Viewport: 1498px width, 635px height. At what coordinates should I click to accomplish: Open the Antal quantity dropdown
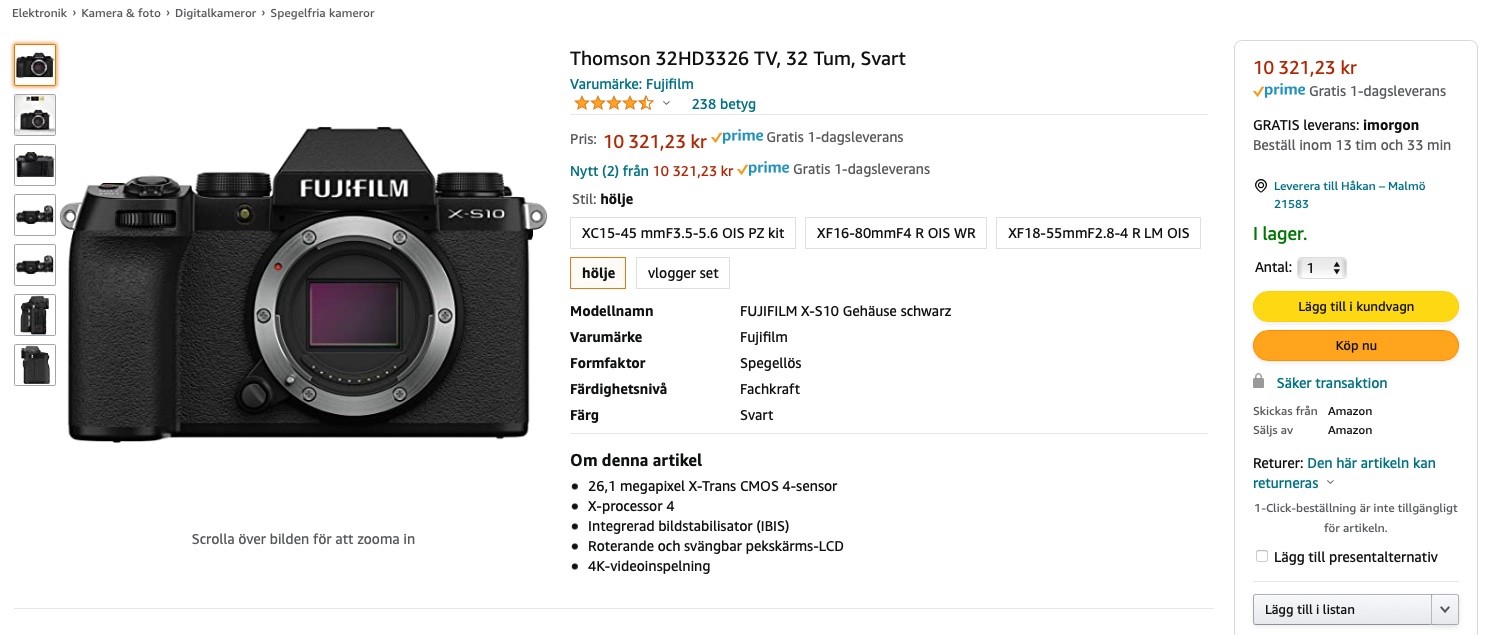1322,268
